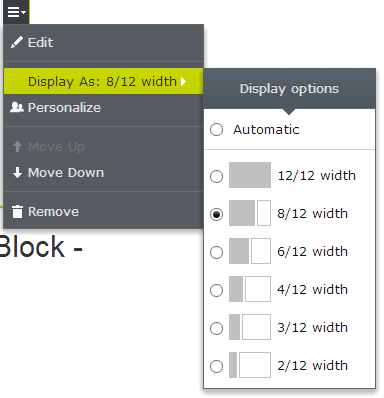Expand Display As submenu arrow
The image size is (384, 398).
coord(183,82)
